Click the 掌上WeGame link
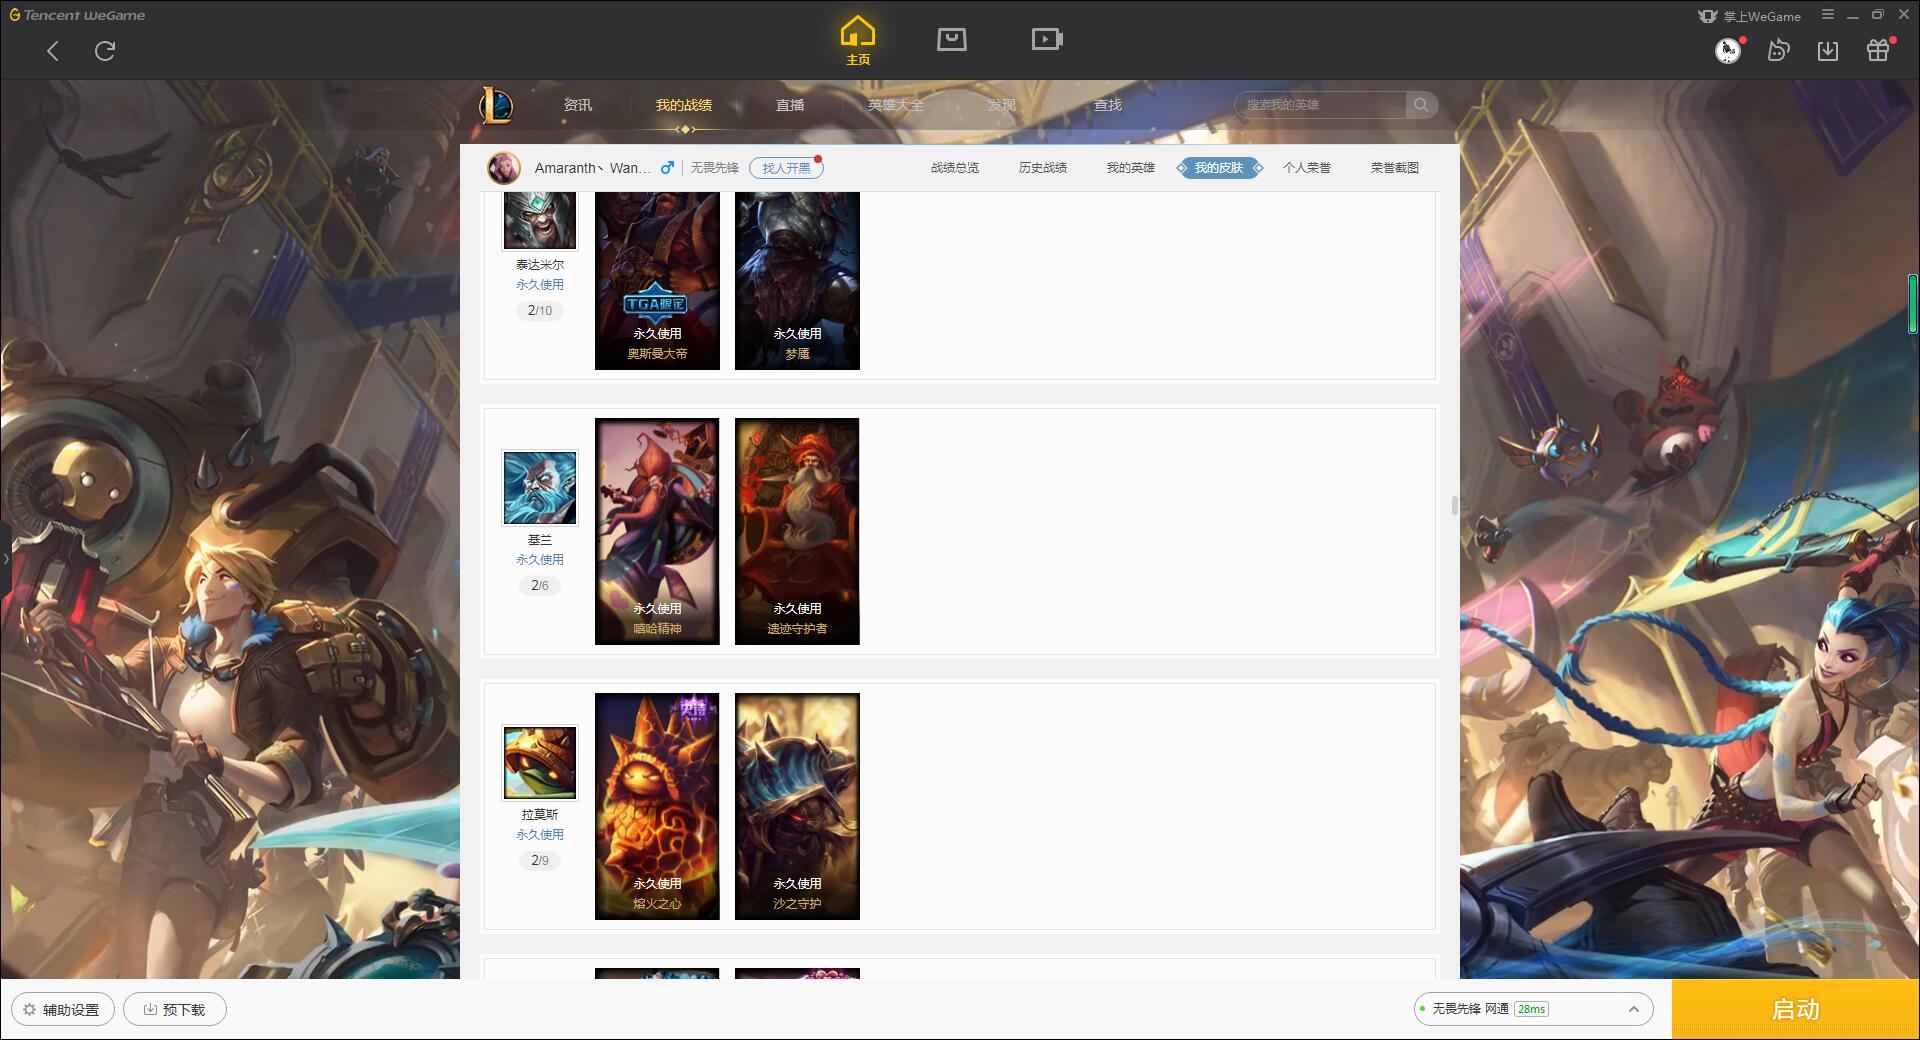 1749,16
